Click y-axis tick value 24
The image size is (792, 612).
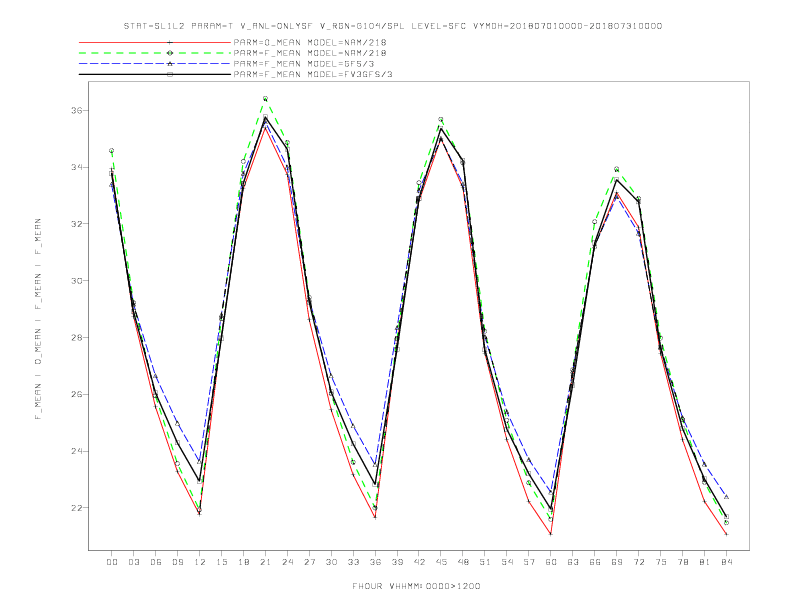[76, 451]
